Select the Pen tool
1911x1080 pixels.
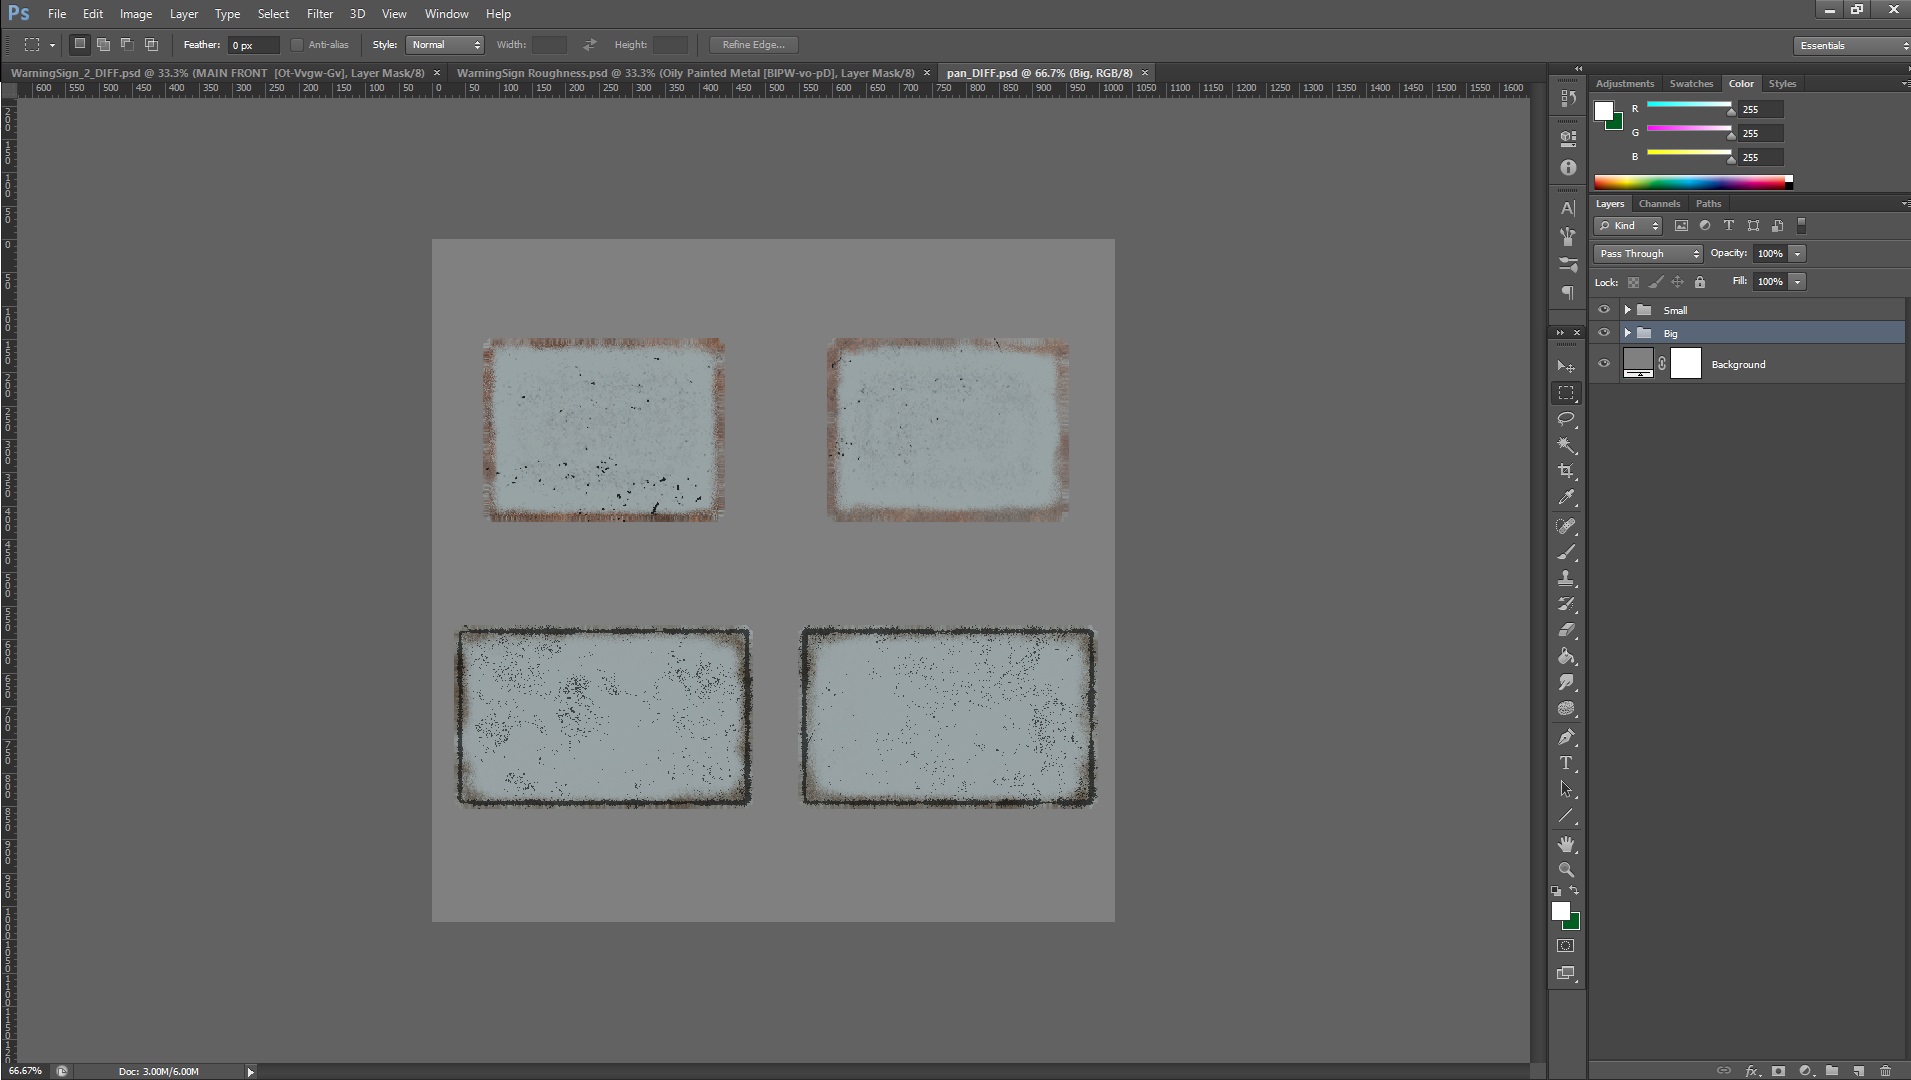point(1566,737)
